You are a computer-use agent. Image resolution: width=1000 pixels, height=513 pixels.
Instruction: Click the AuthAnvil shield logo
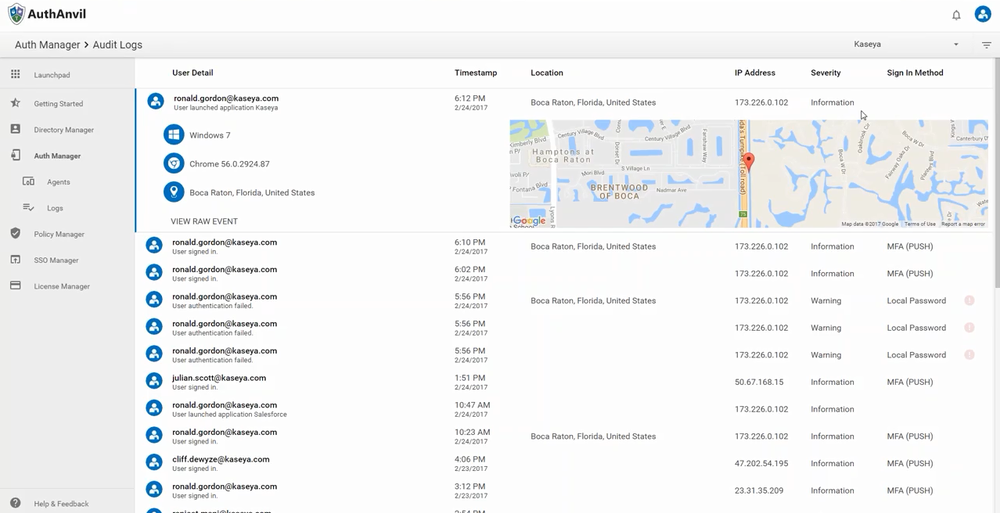(x=17, y=14)
